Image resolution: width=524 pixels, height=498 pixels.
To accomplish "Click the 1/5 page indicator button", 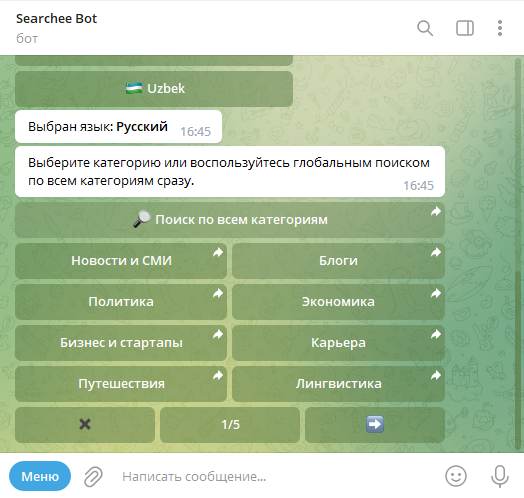I will [230, 424].
